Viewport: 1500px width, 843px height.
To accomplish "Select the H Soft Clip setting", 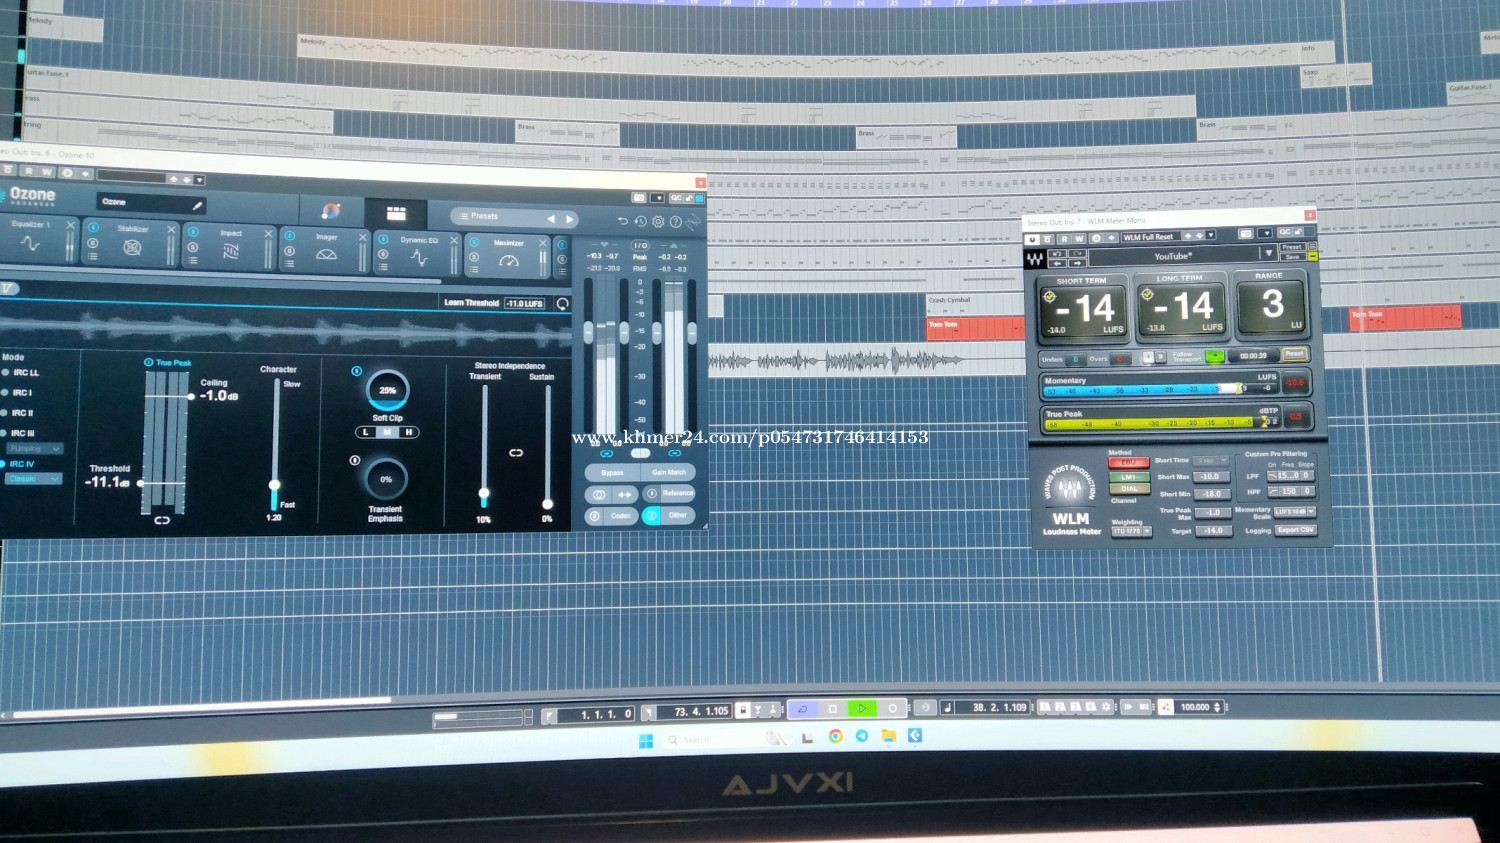I will click(408, 432).
